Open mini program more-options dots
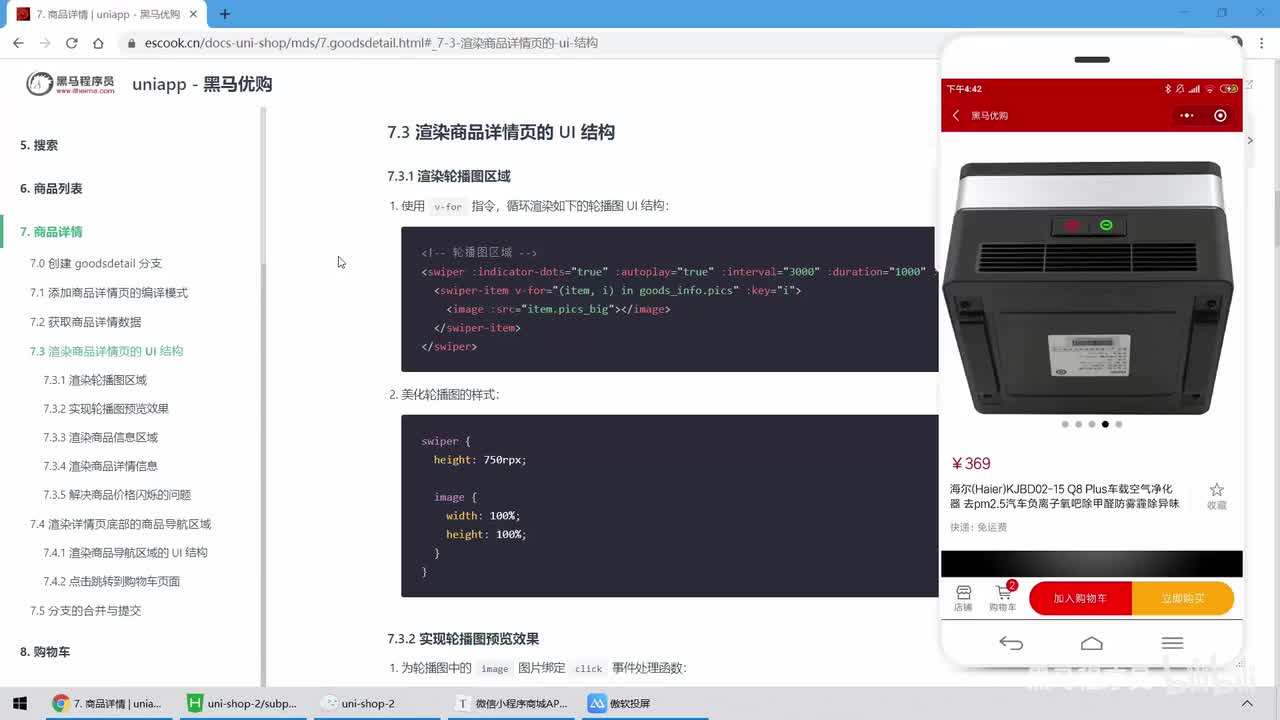1280x720 pixels. (1187, 116)
